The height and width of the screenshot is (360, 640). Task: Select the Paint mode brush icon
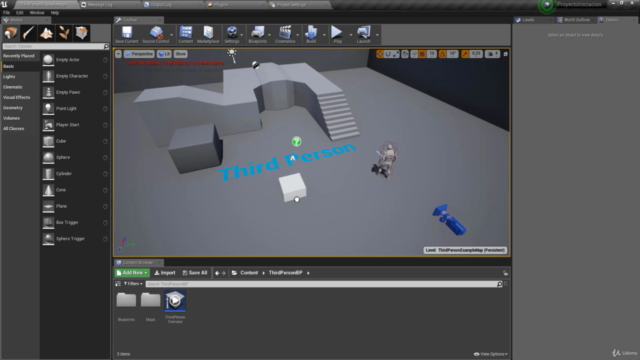(x=29, y=33)
